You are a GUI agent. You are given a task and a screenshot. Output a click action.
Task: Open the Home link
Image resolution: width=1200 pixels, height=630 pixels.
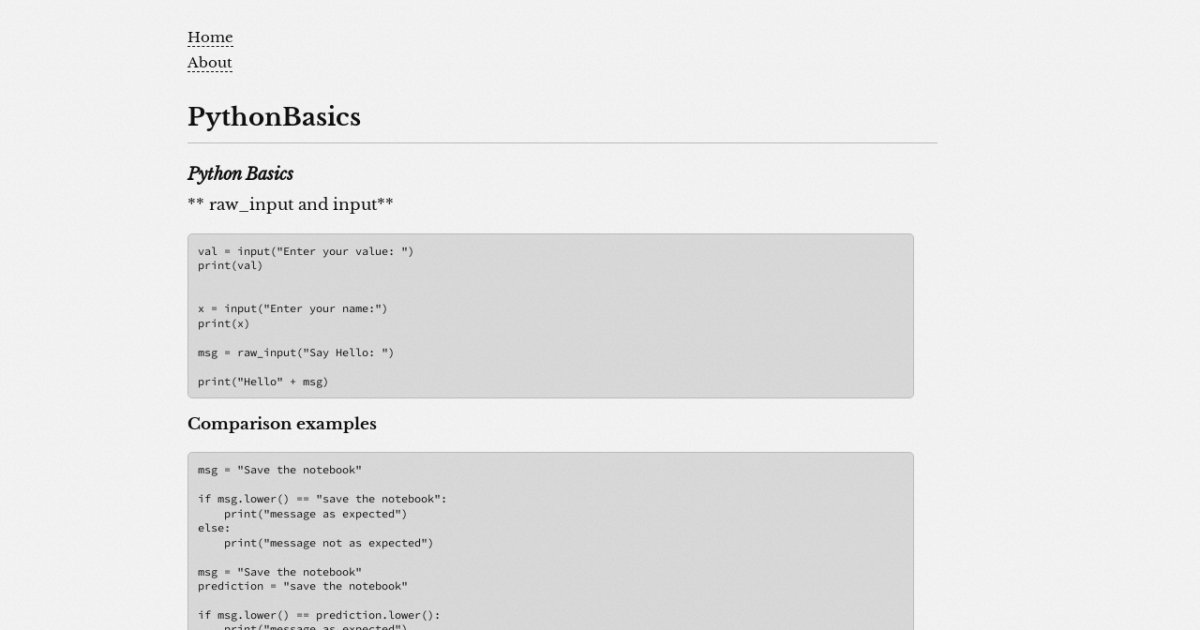[210, 38]
